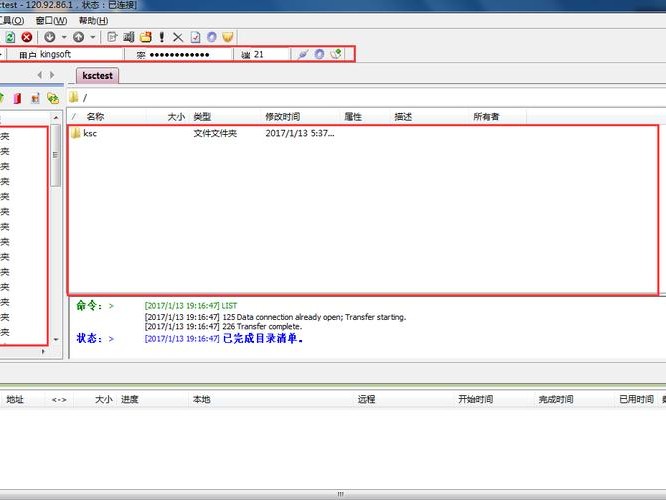The image size is (666, 500).
Task: Click the upload arrow circle icon
Action: 79,37
